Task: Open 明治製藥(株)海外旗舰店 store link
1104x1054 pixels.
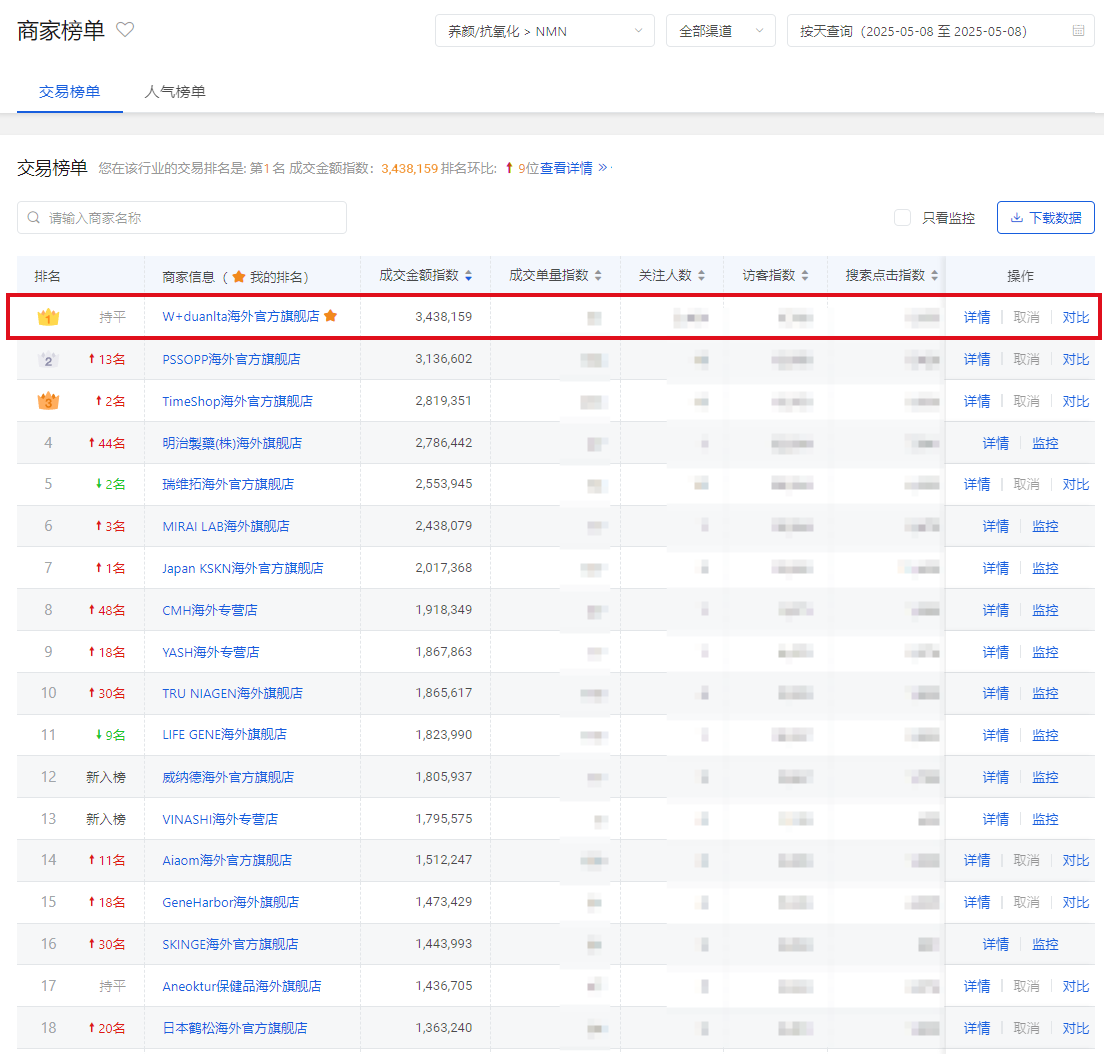Action: pyautogui.click(x=232, y=443)
